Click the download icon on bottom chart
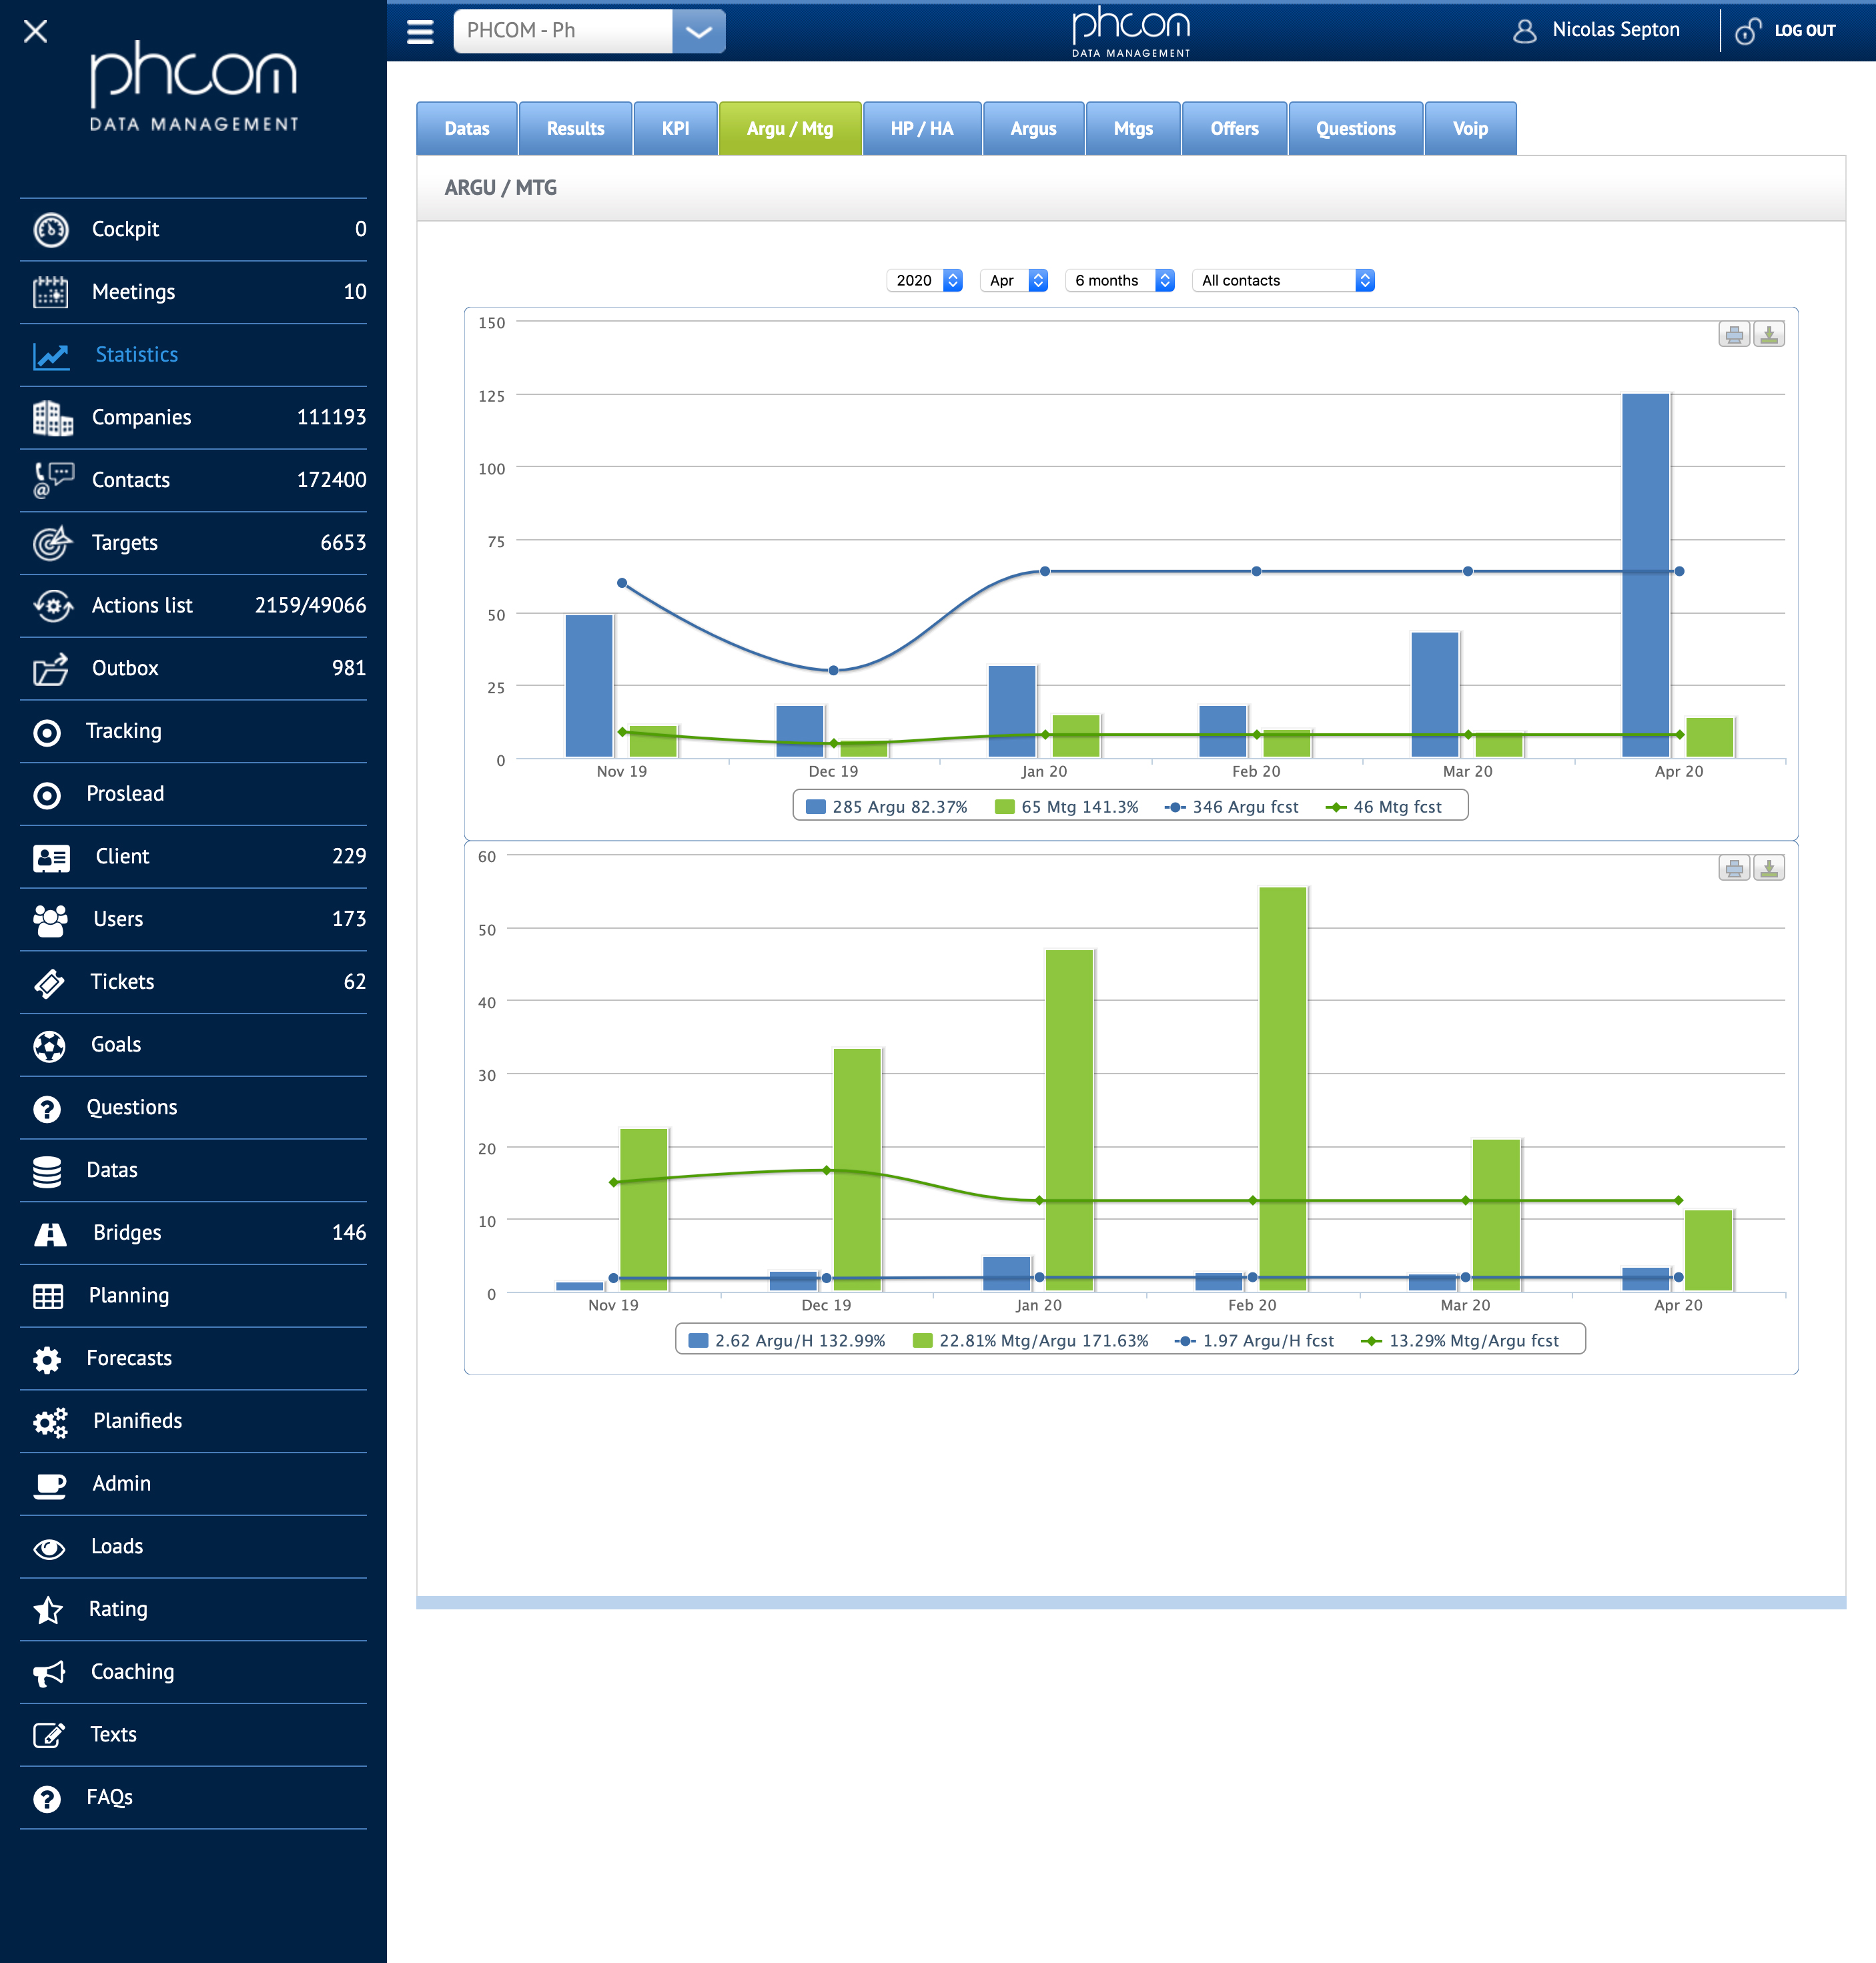This screenshot has height=1963, width=1876. pyautogui.click(x=1769, y=868)
